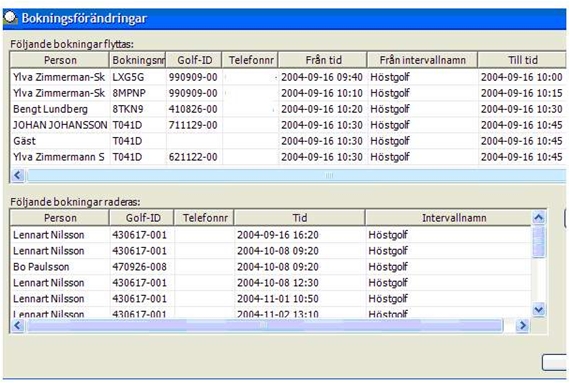Select the Ylva Zimmermann S row
The width and height of the screenshot is (570, 383).
click(288, 157)
